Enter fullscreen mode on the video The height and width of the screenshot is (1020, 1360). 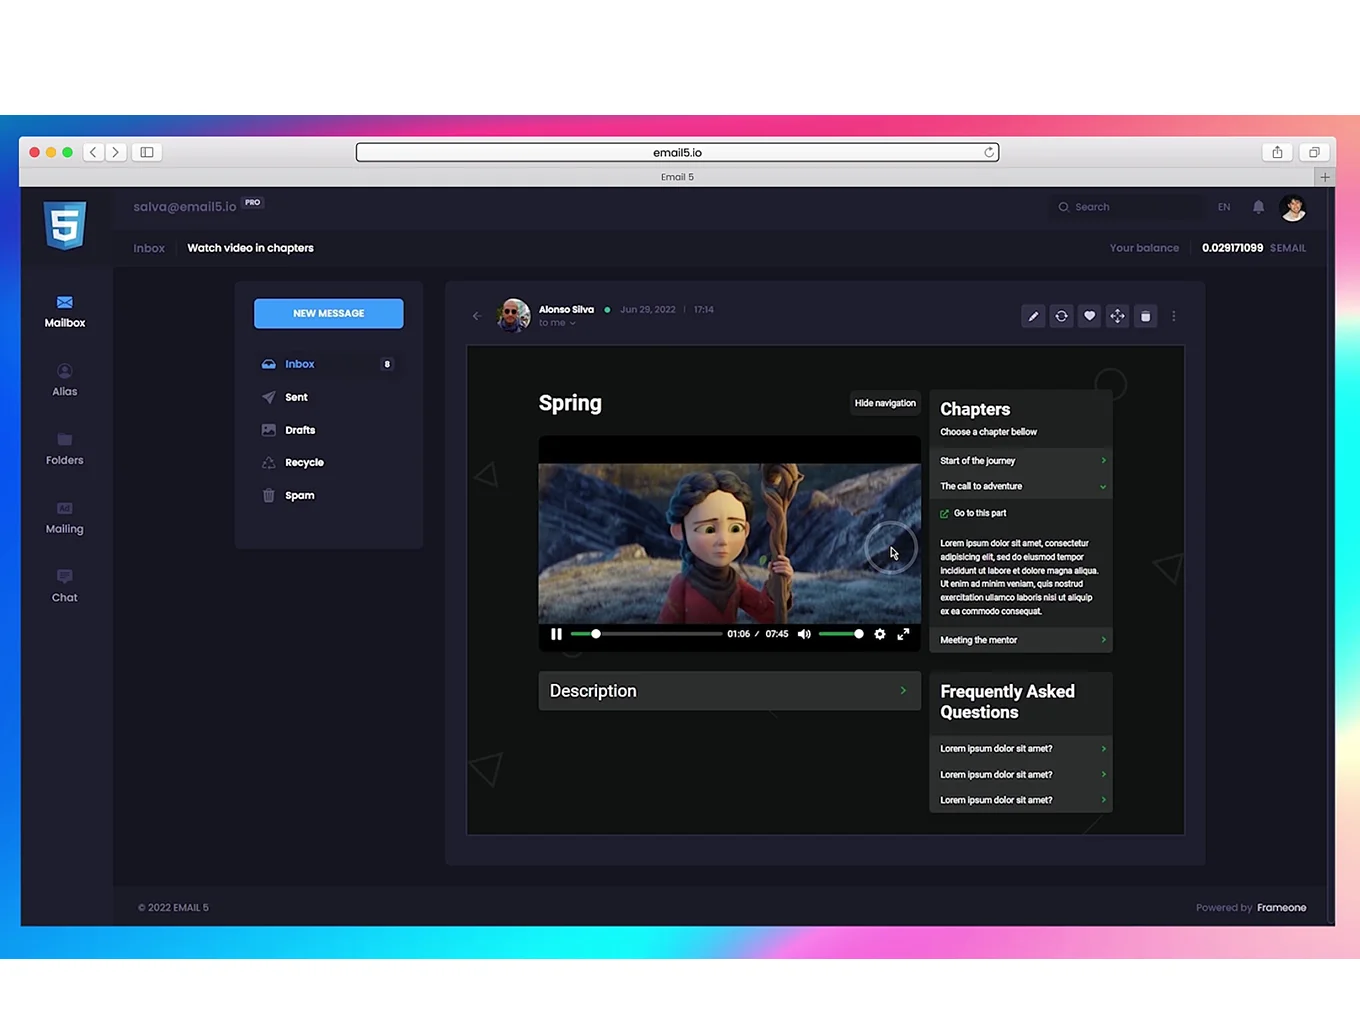click(x=903, y=634)
